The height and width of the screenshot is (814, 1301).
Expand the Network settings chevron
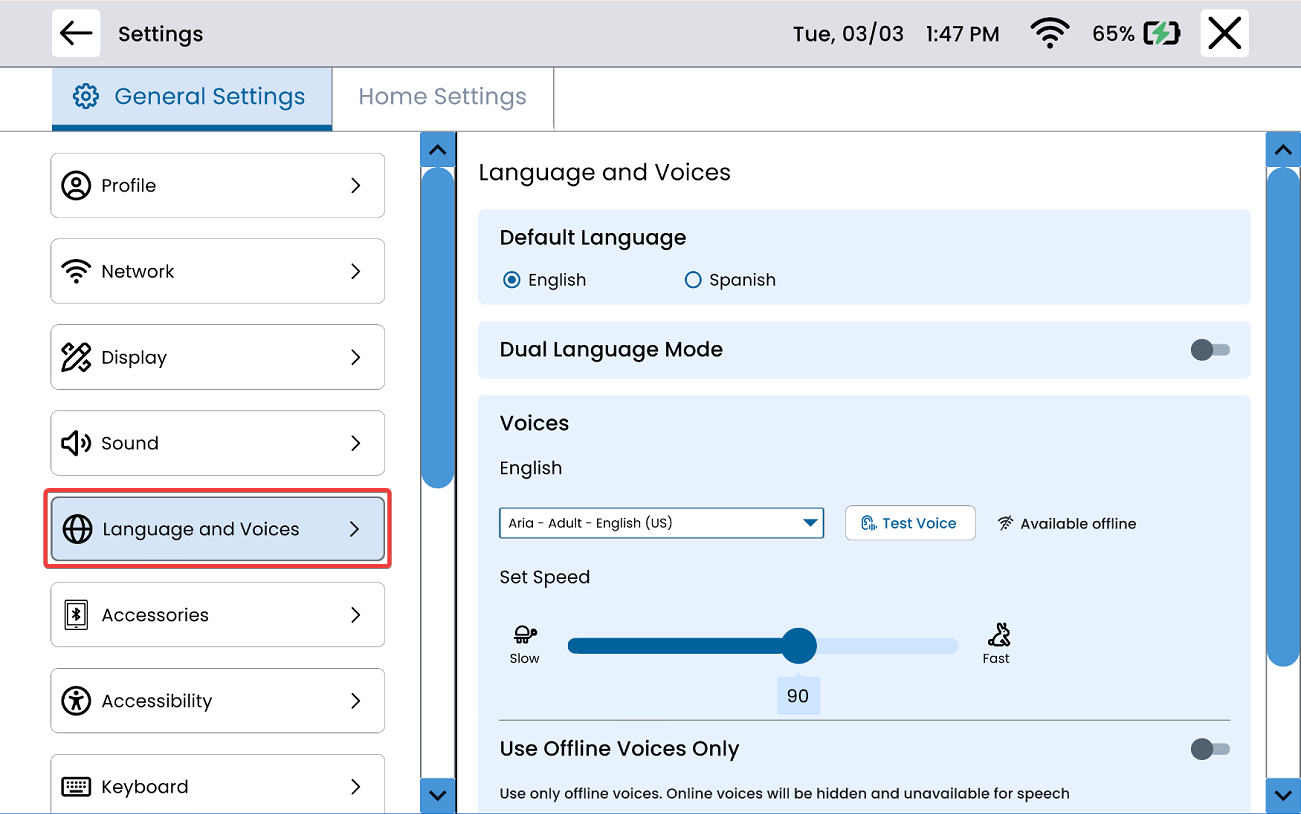pyautogui.click(x=355, y=272)
